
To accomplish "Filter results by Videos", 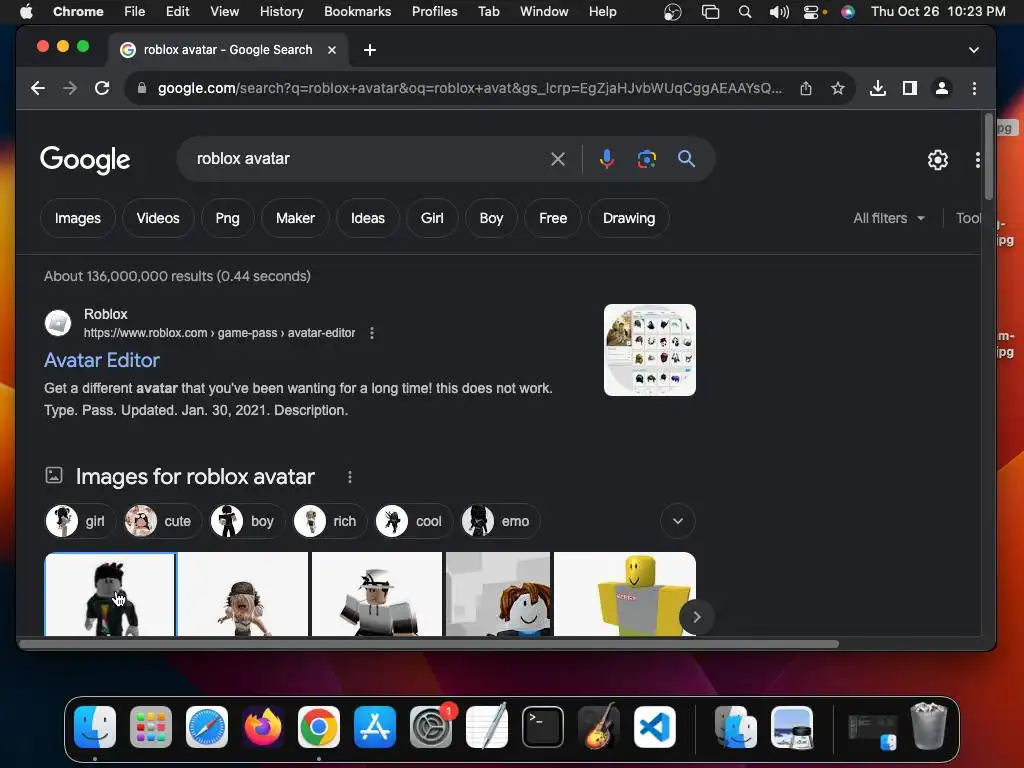I will click(x=158, y=218).
